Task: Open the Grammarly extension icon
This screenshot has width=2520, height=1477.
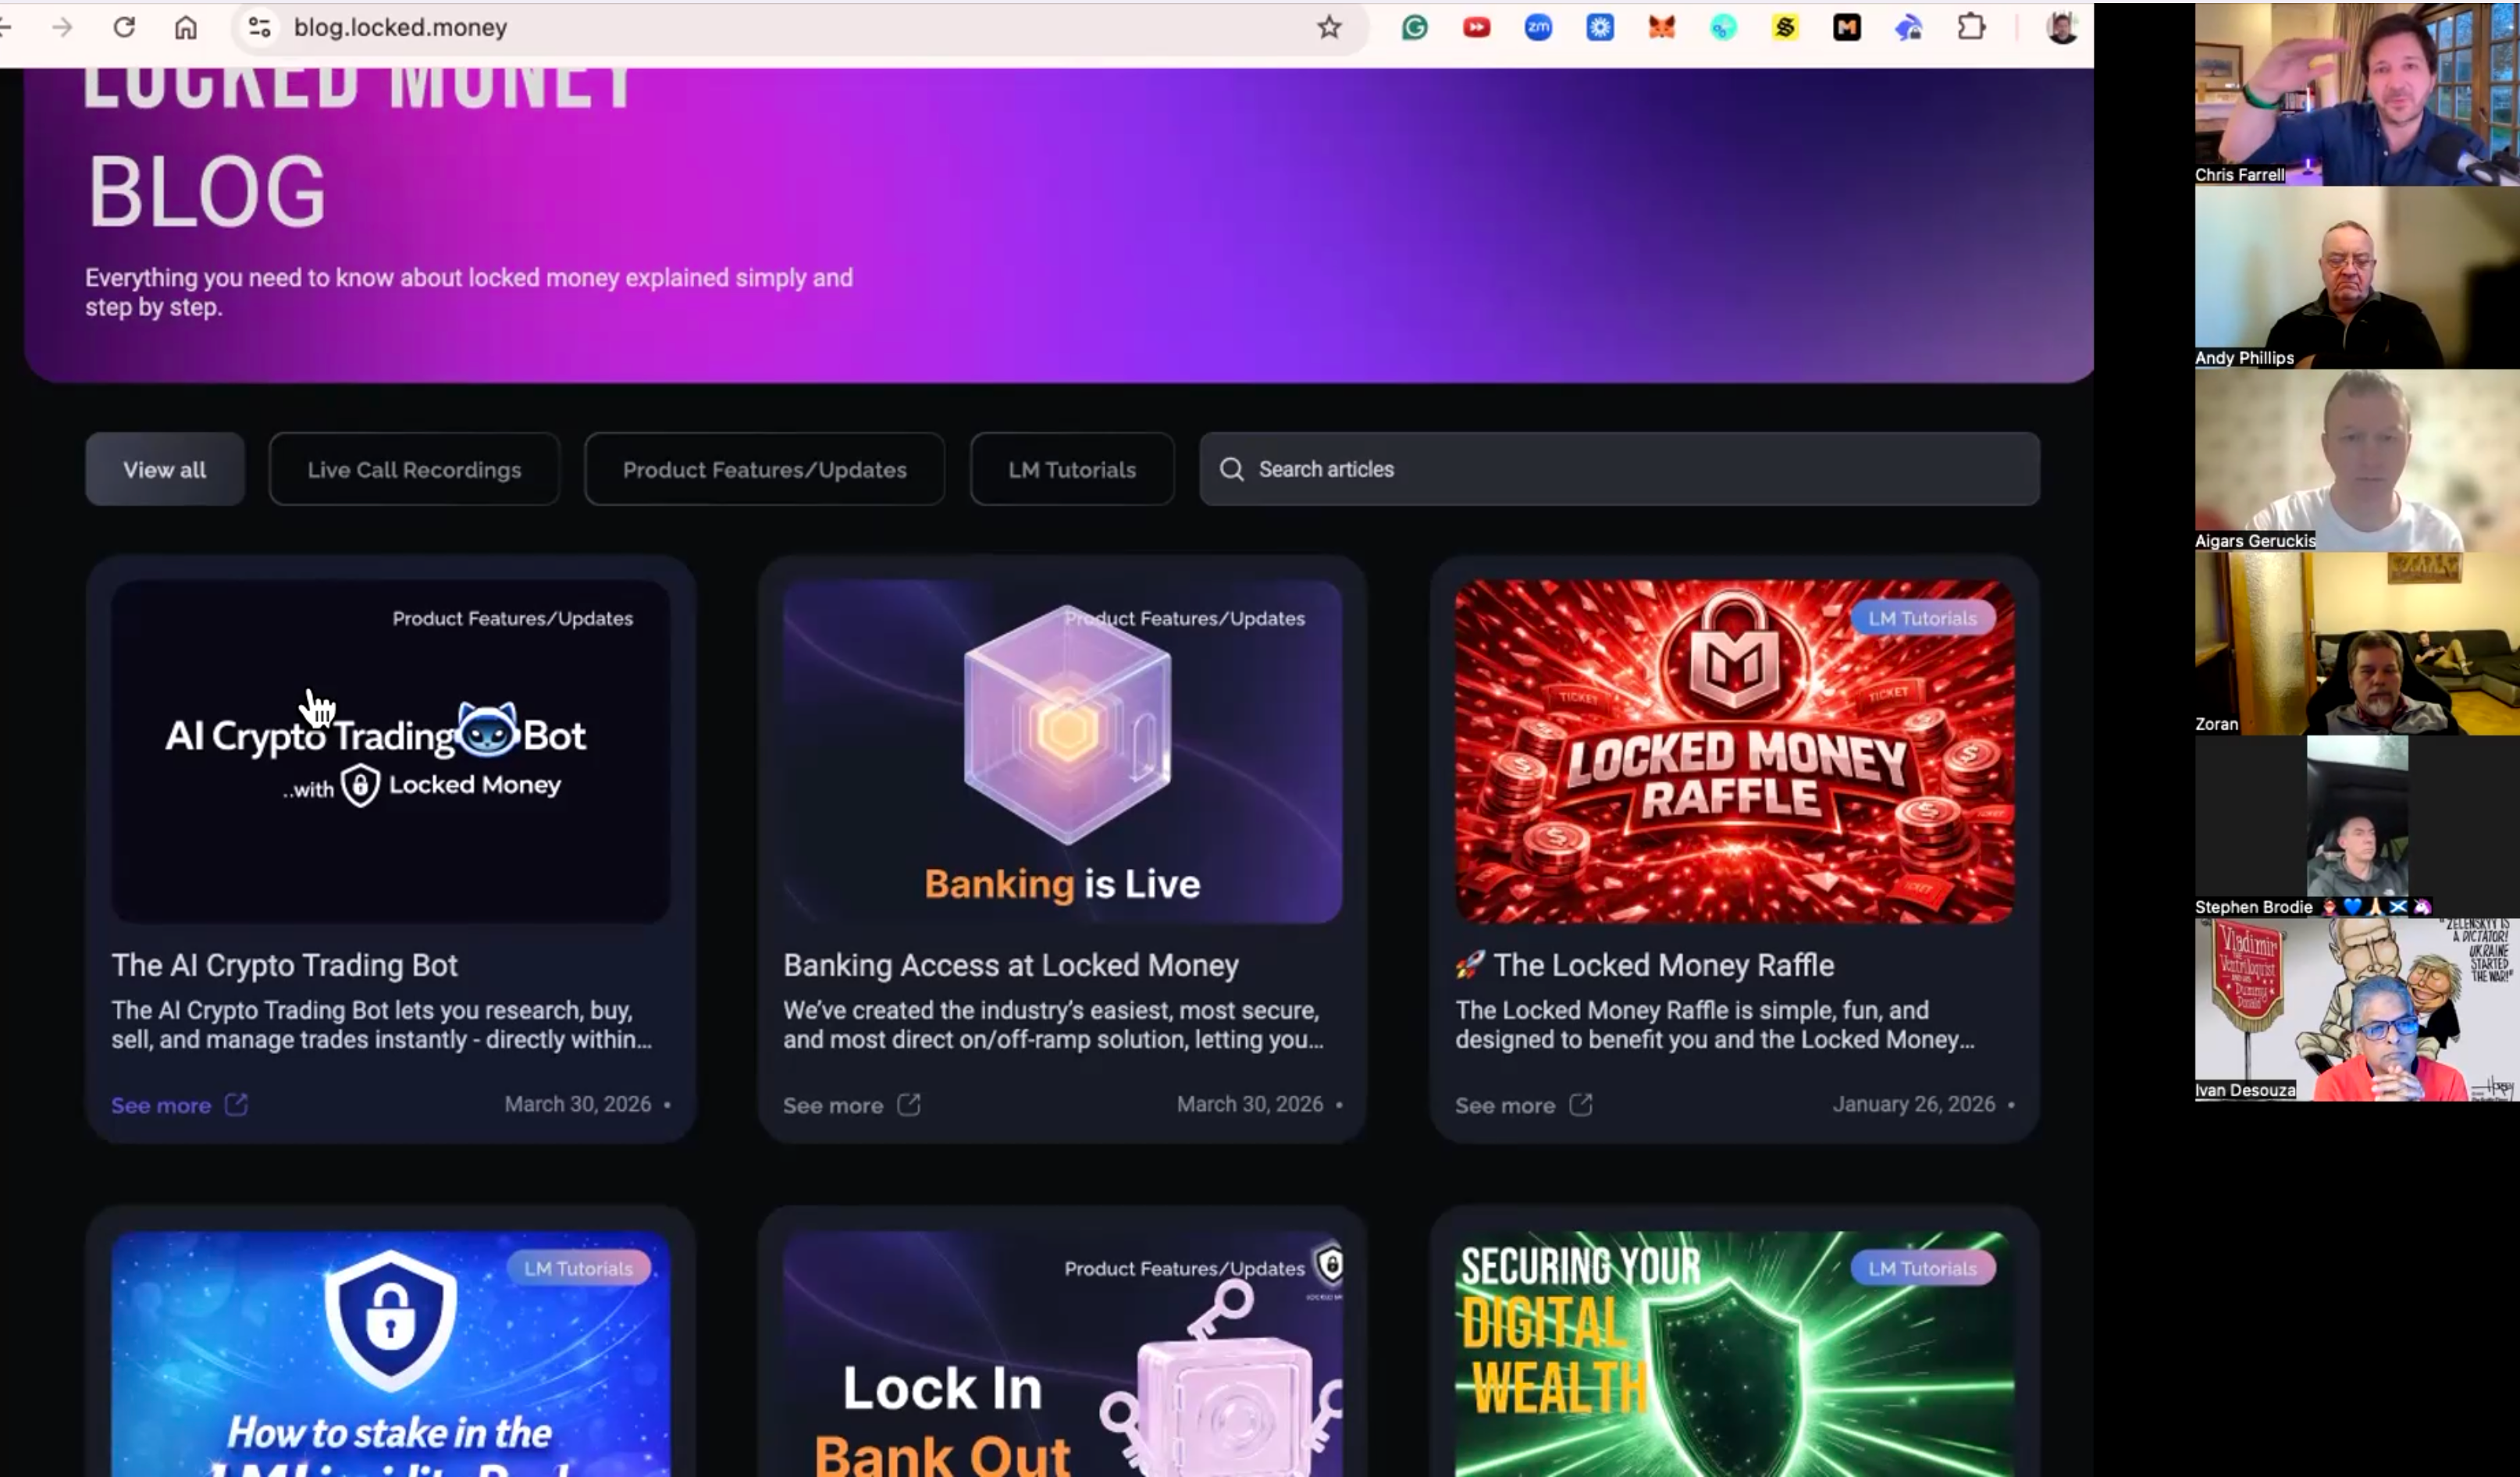Action: [1414, 28]
